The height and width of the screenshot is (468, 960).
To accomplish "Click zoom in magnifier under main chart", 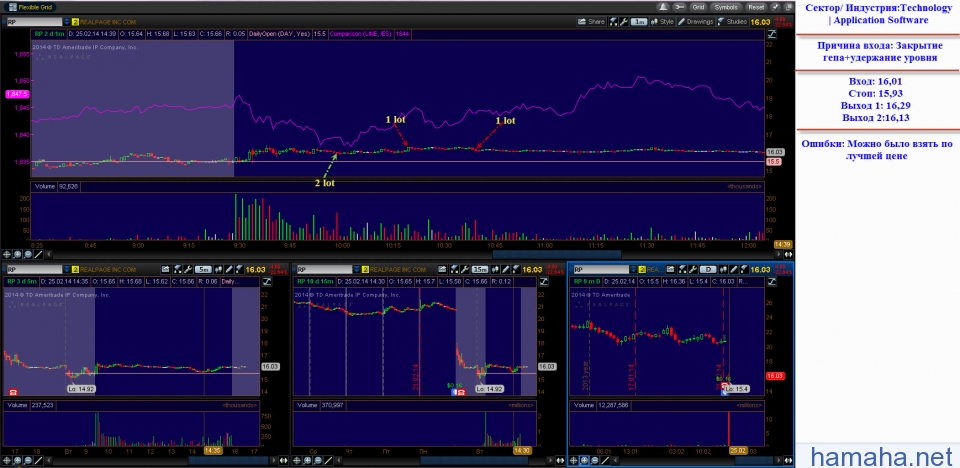I will [17, 254].
